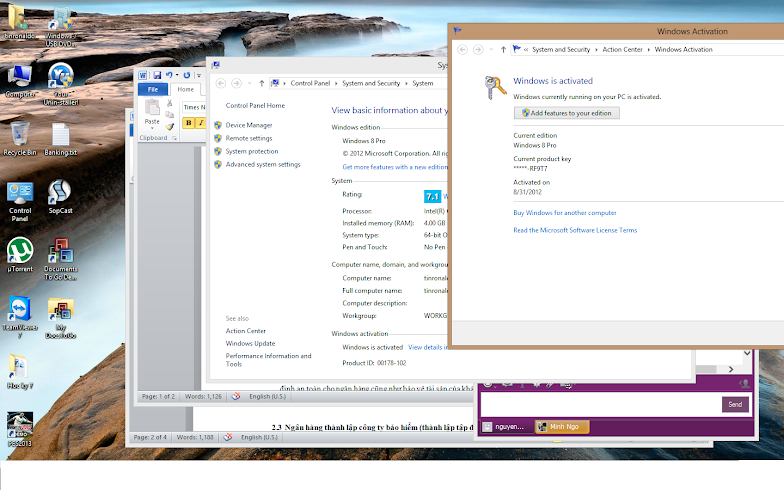This screenshot has height=490, width=784.
Task: Click the Copy icon in Word ribbon
Action: (170, 114)
